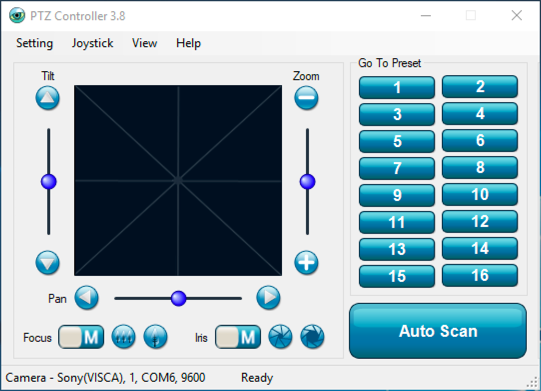
Task: Click the PTZ Controller eye app icon
Action: pyautogui.click(x=17, y=16)
